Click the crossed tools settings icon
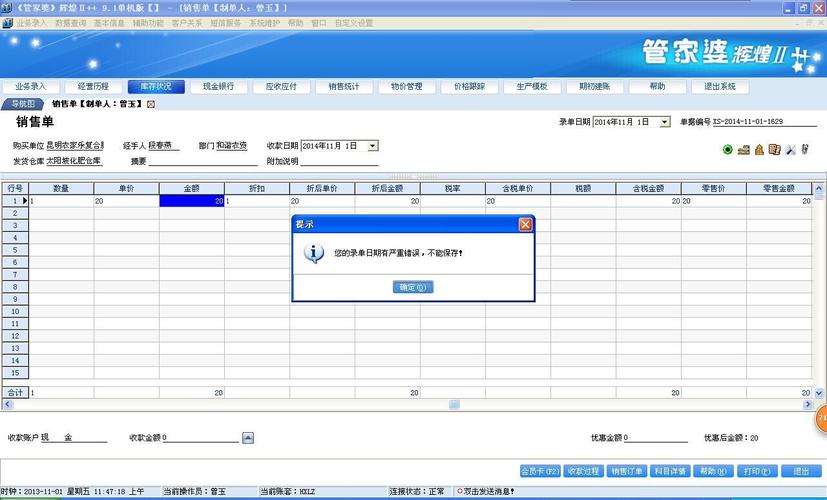This screenshot has width=827, height=500. coord(790,150)
